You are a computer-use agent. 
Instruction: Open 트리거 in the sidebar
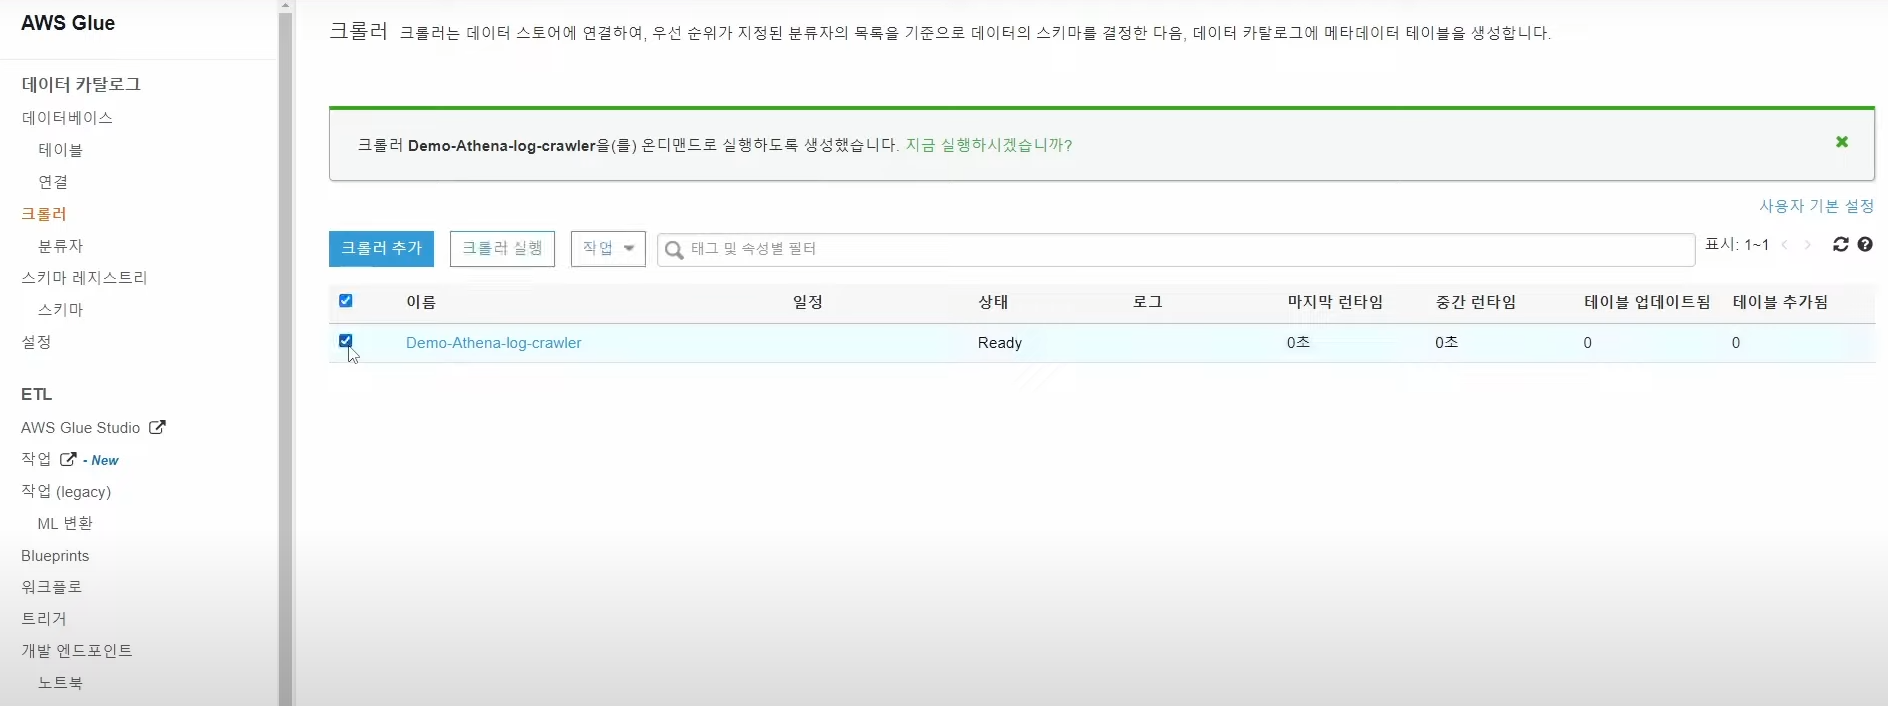(44, 619)
